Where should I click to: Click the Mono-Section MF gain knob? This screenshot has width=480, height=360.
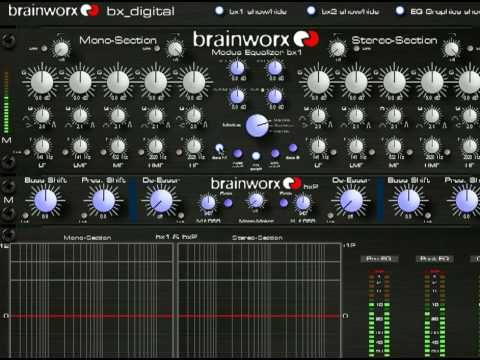pos(118,82)
